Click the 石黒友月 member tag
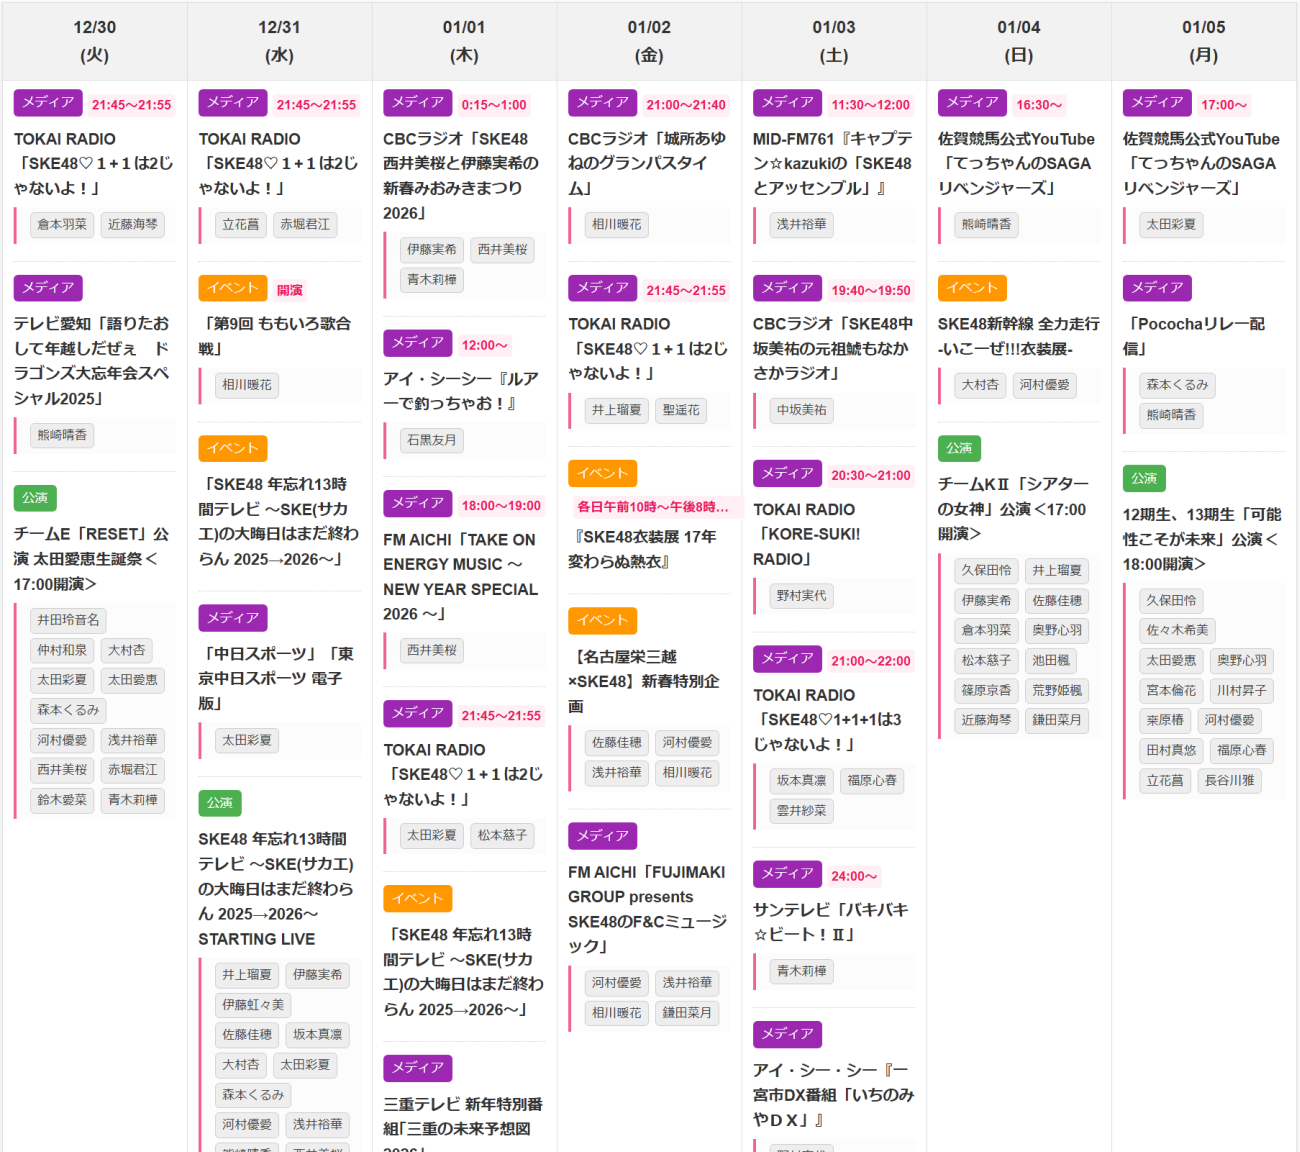 (431, 440)
